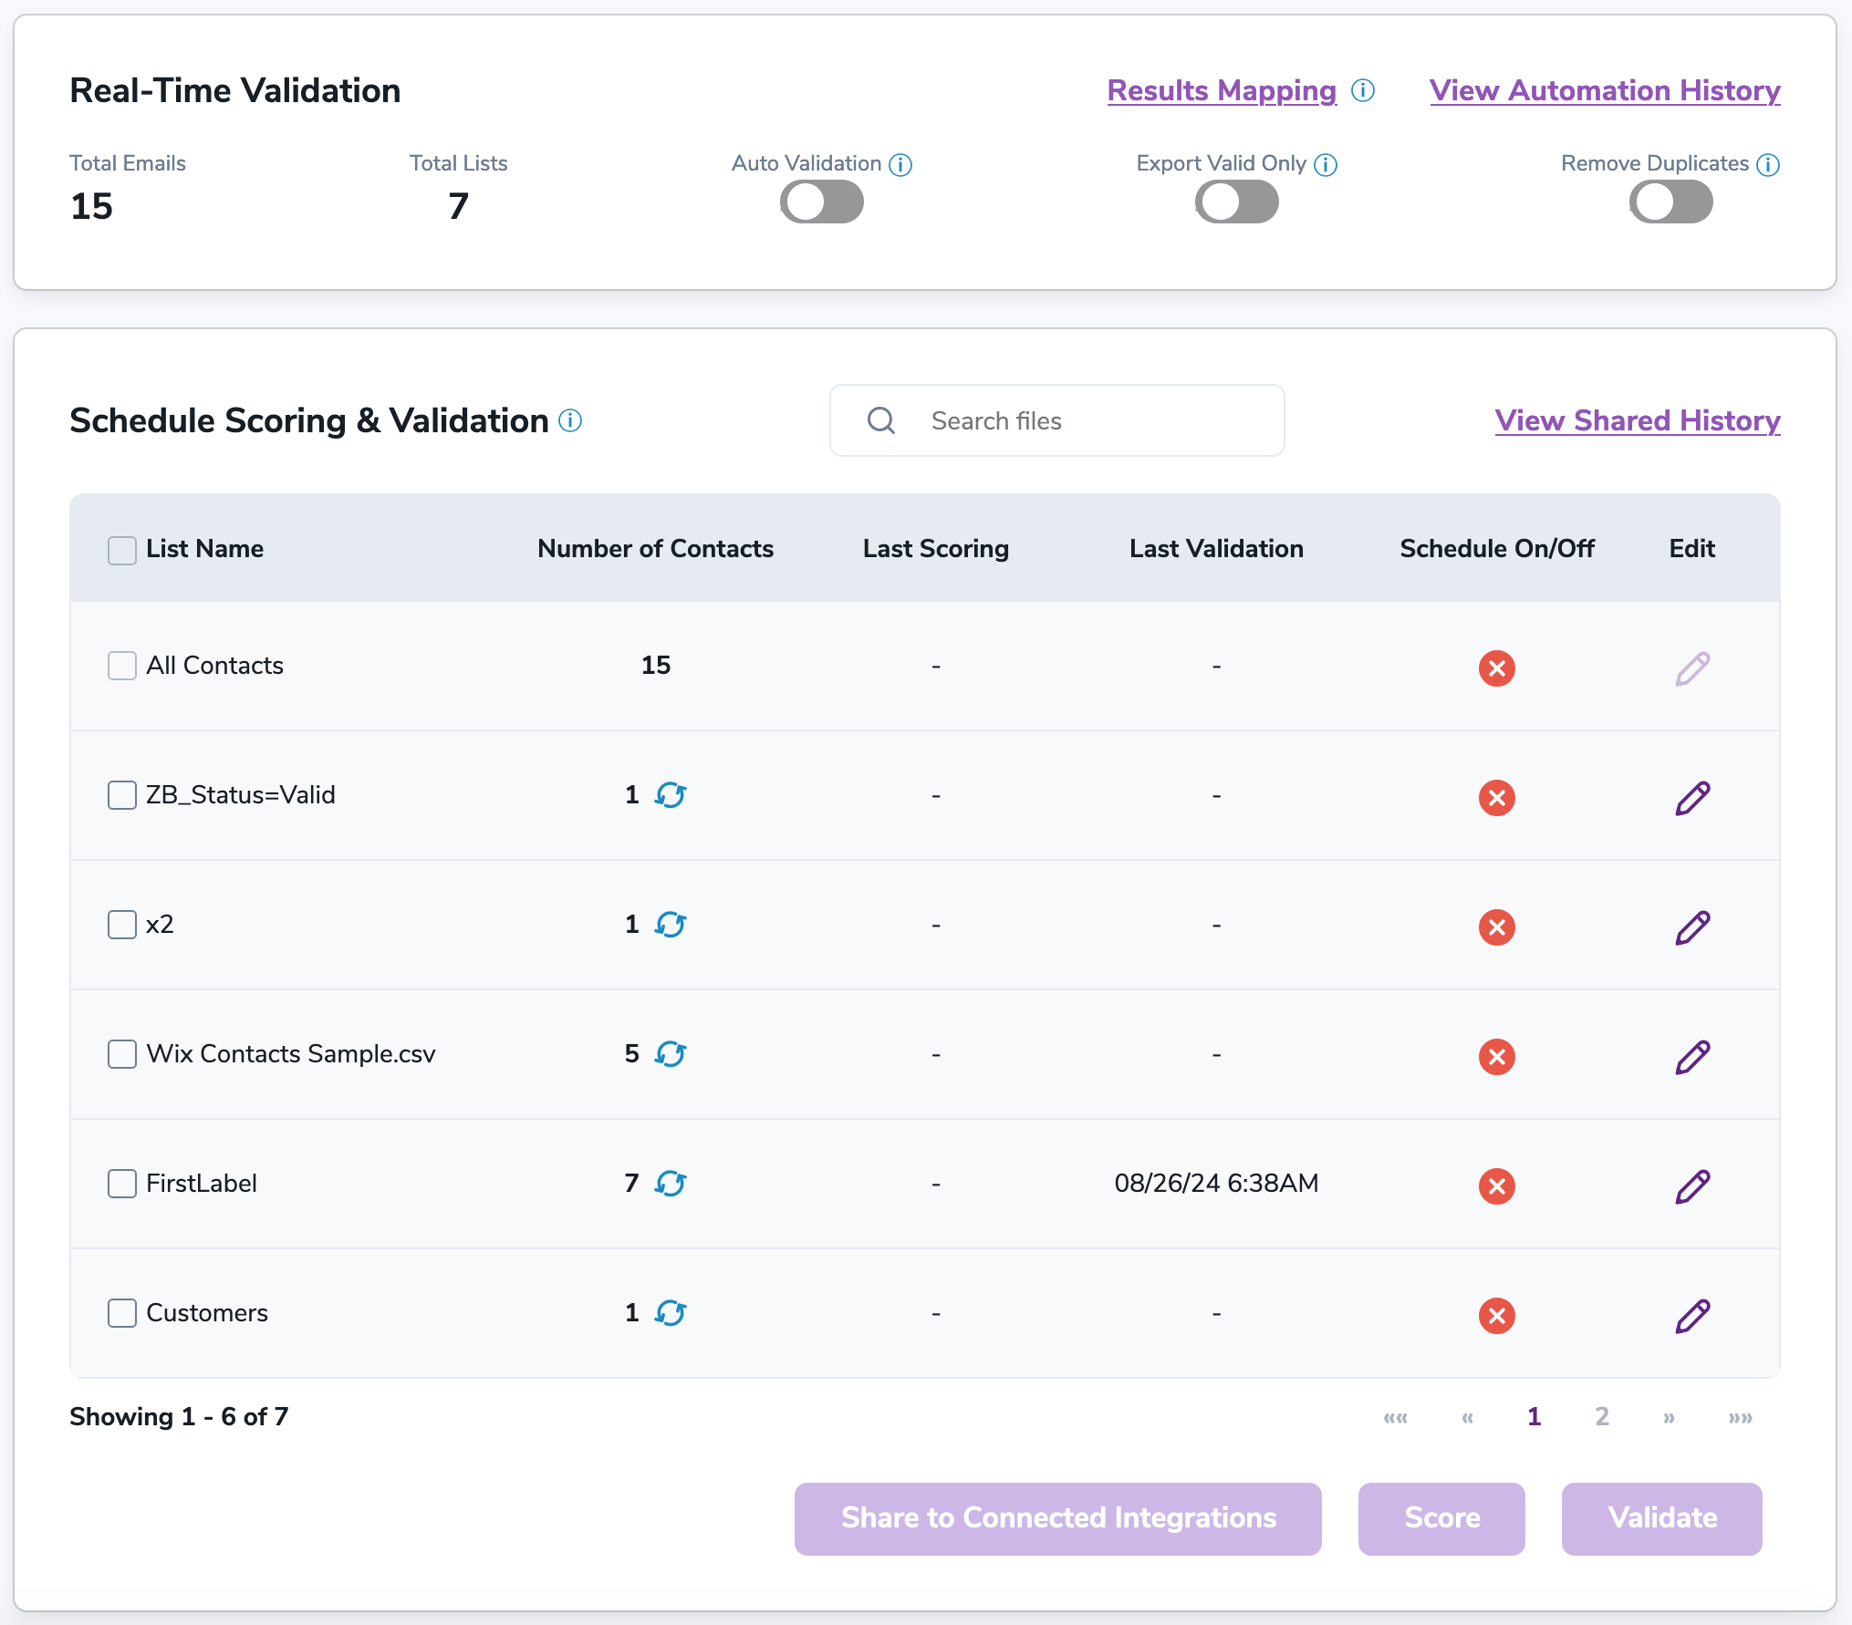1852x1625 pixels.
Task: Select the Wix Contacts Sample.csv checkbox
Action: [x=122, y=1054]
